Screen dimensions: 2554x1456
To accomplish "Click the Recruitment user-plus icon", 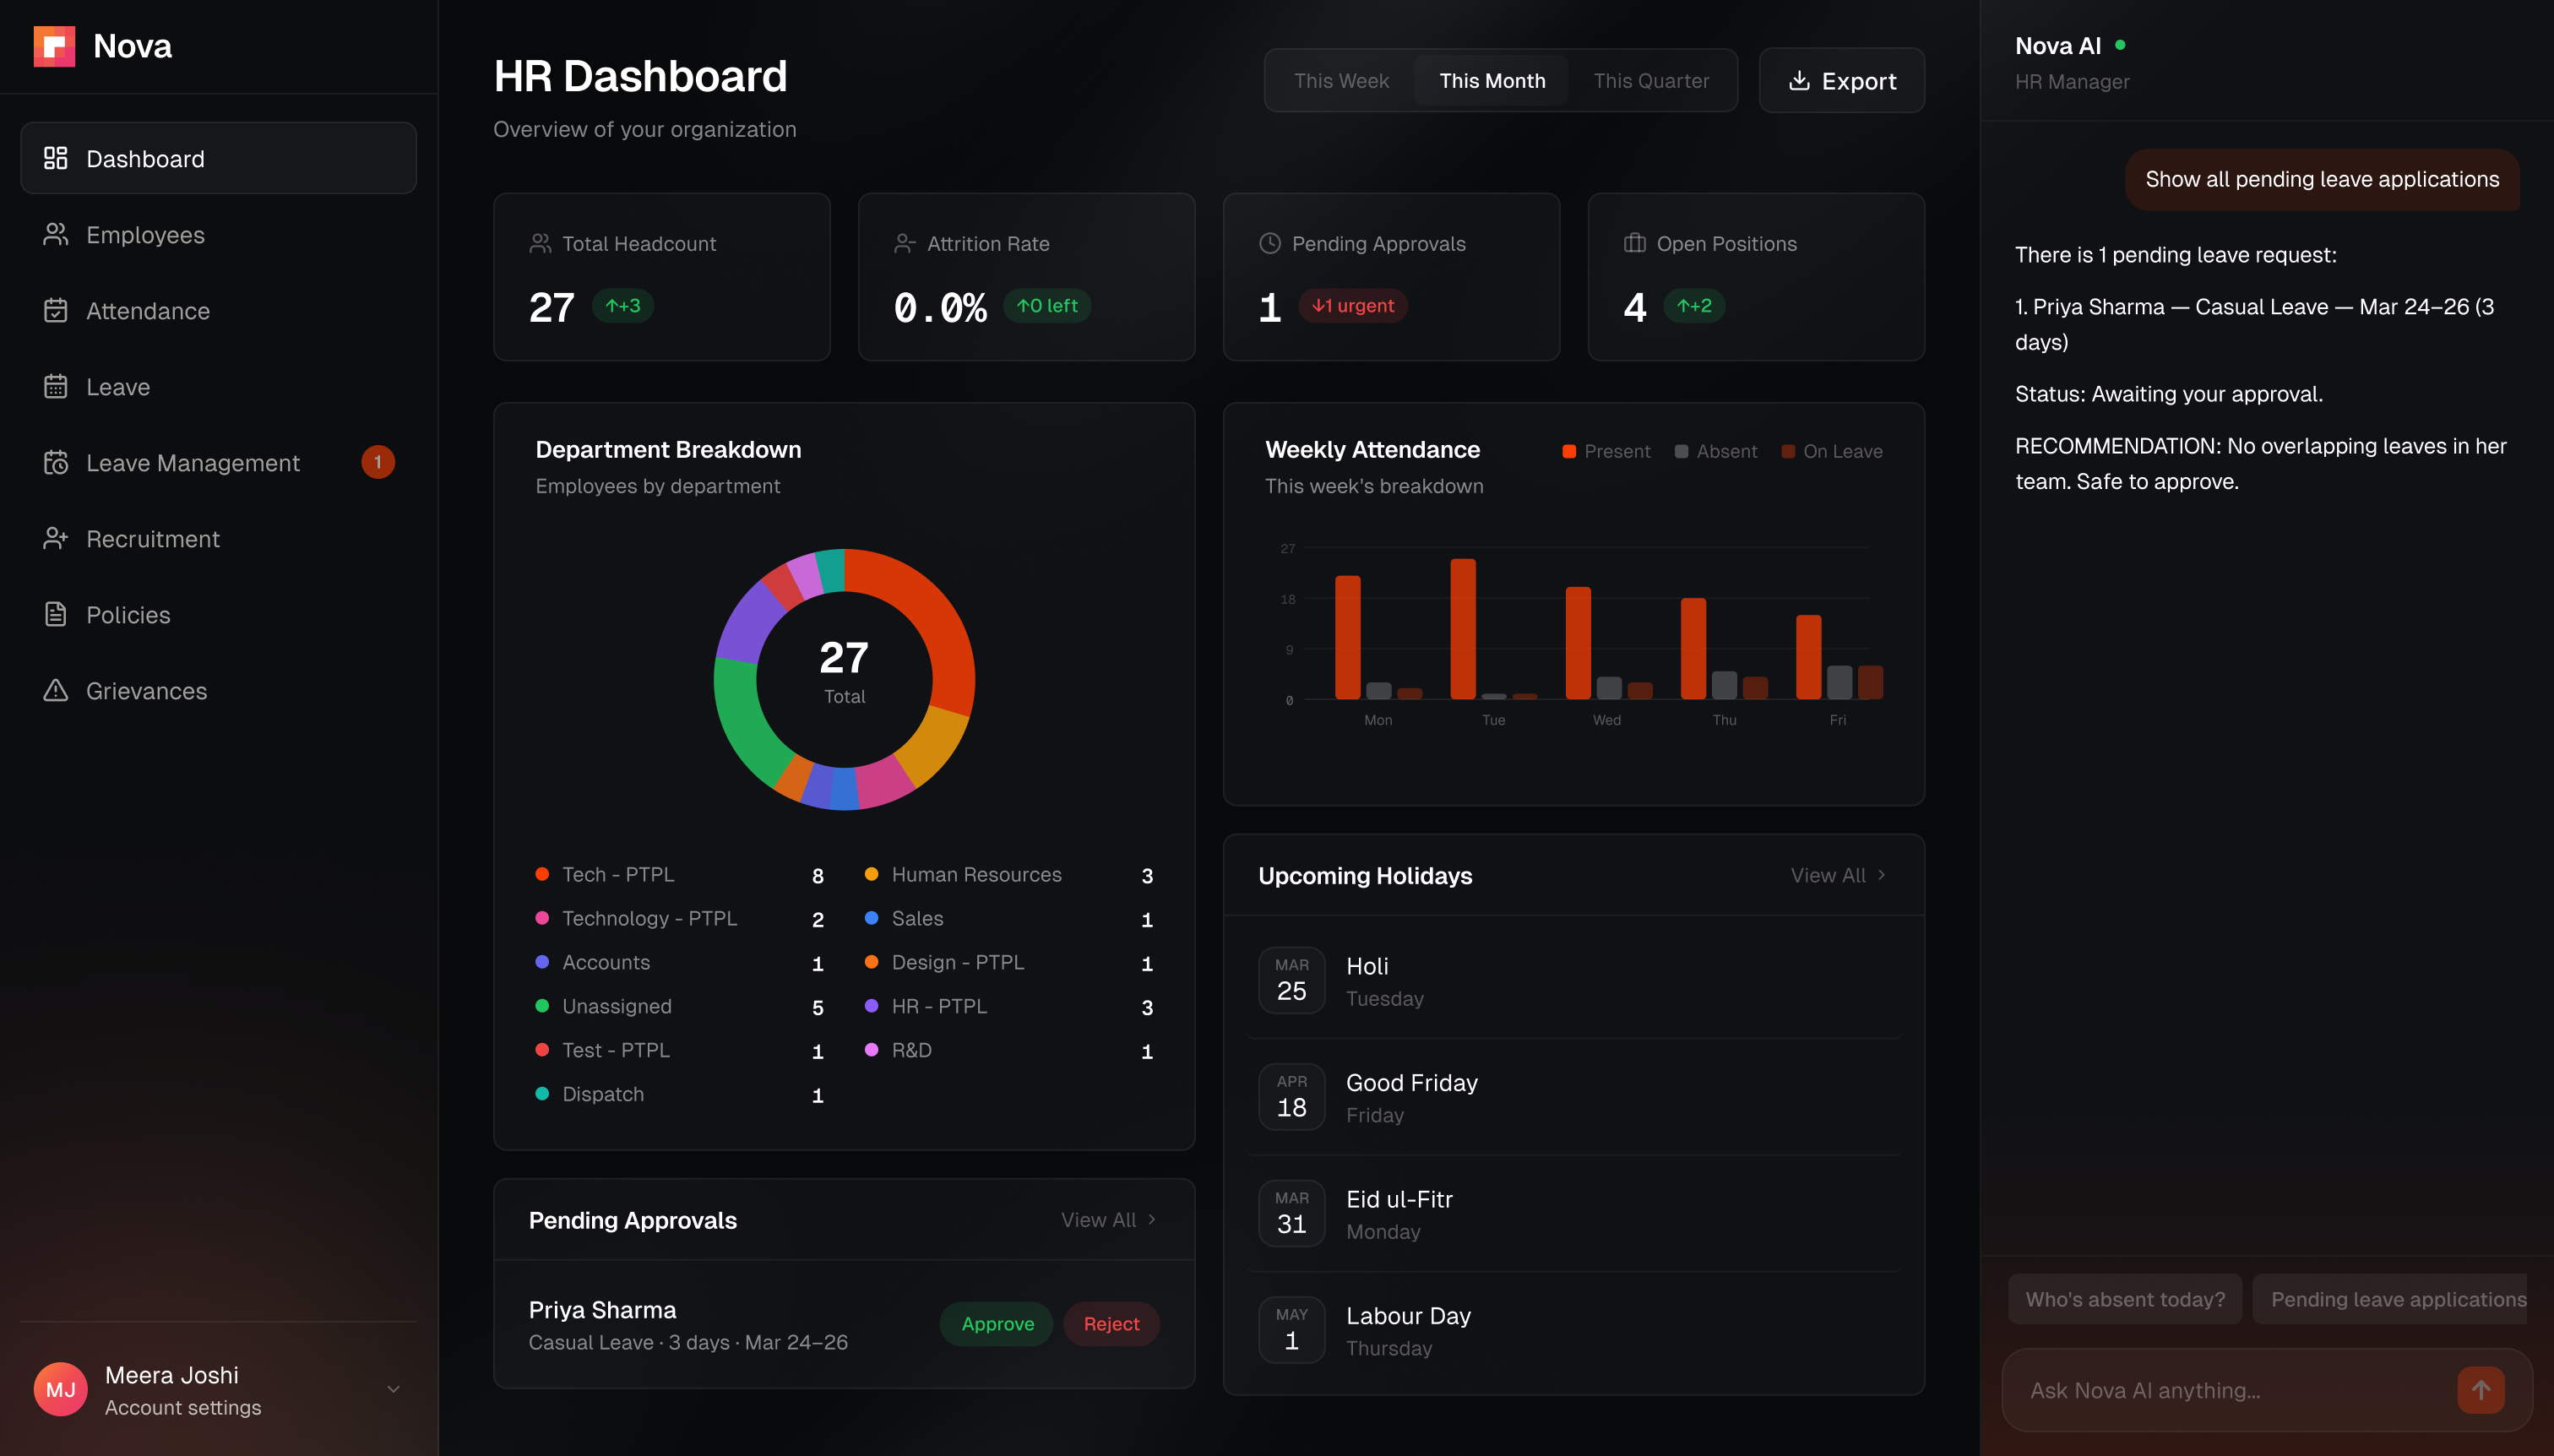I will pos(56,539).
